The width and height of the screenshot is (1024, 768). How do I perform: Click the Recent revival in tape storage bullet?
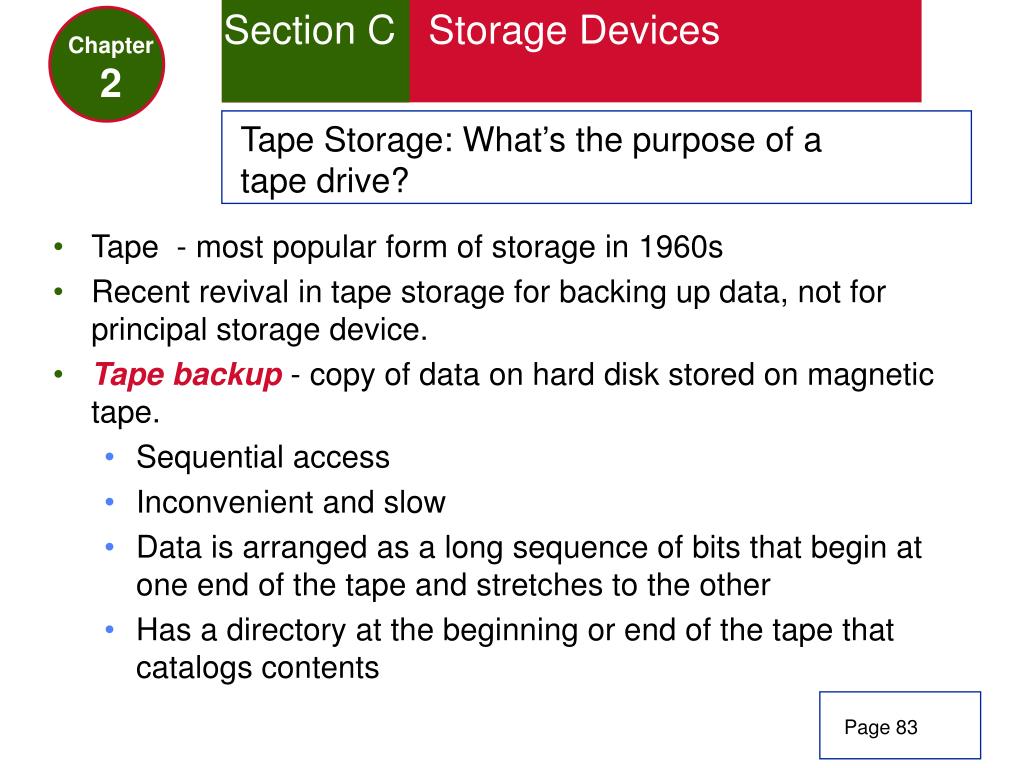pyautogui.click(x=488, y=311)
